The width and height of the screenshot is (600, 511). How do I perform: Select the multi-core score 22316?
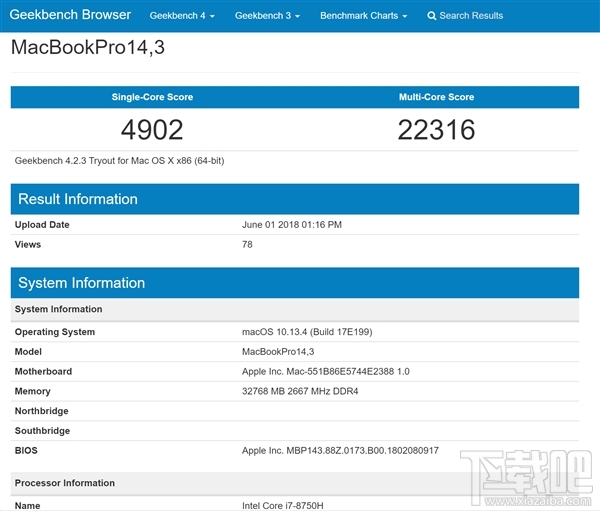pos(436,130)
